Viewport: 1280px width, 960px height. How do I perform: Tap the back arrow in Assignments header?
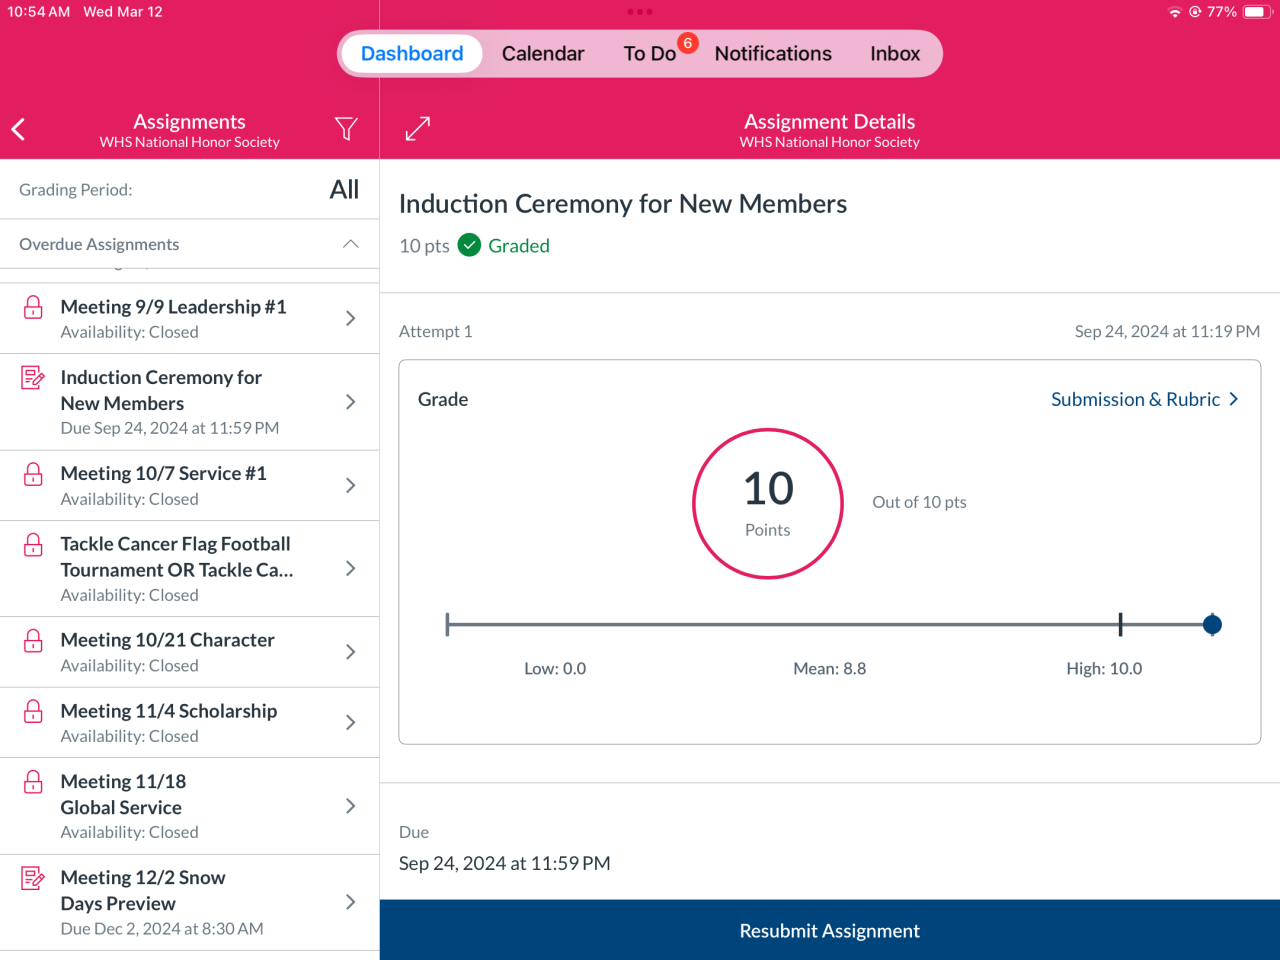[x=18, y=129]
